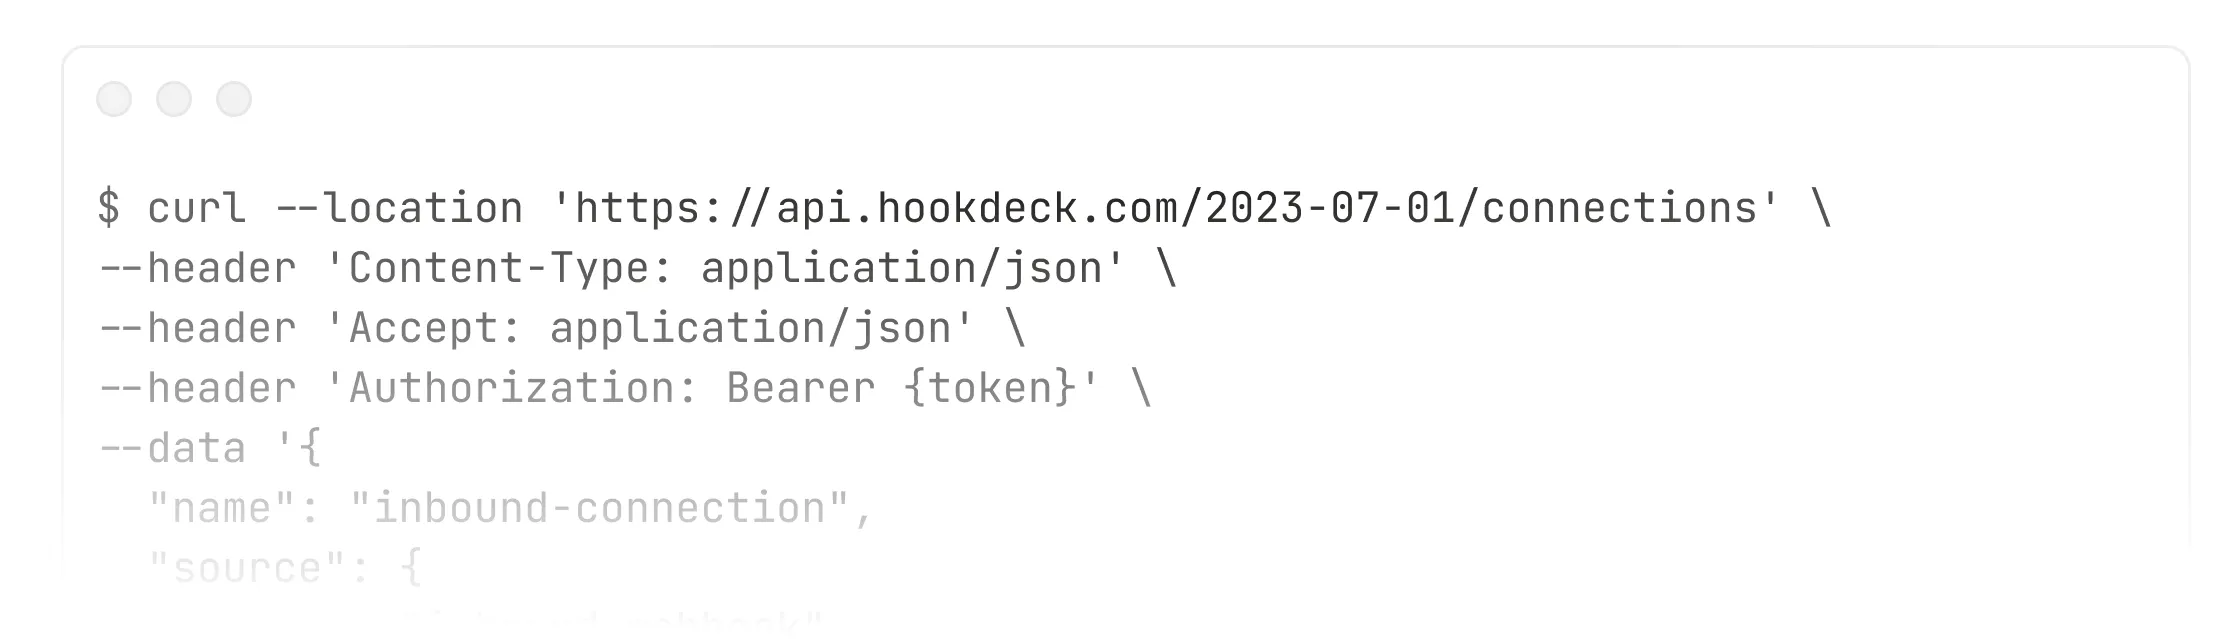Image resolution: width=2235 pixels, height=639 pixels.
Task: Click the Accept: header name
Action: 436,328
